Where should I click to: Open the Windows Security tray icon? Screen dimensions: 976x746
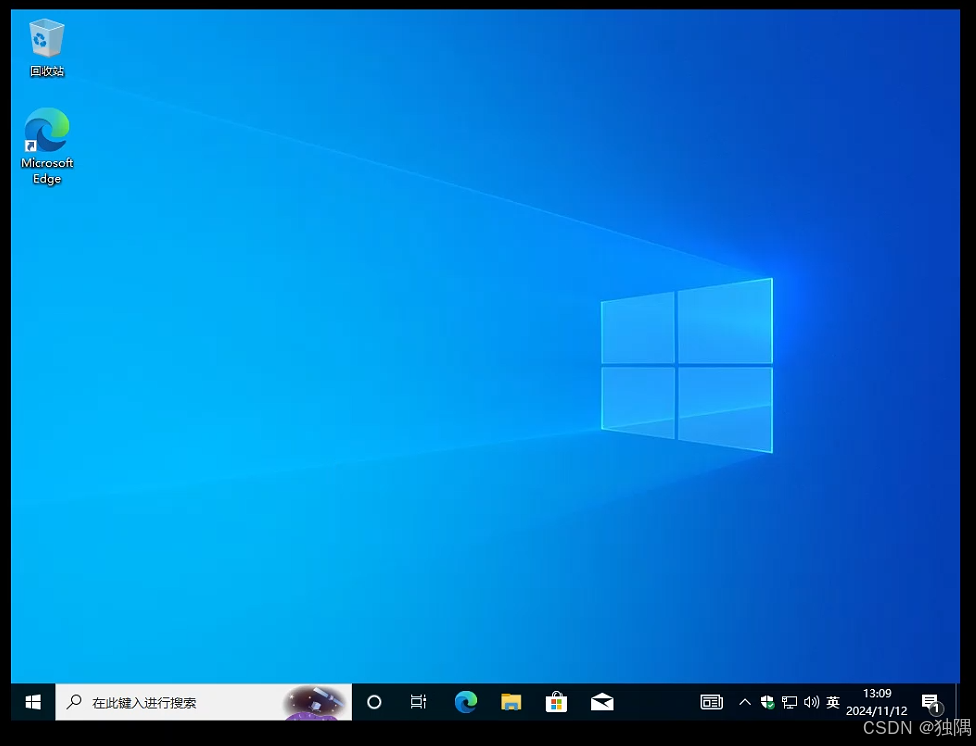(x=767, y=702)
